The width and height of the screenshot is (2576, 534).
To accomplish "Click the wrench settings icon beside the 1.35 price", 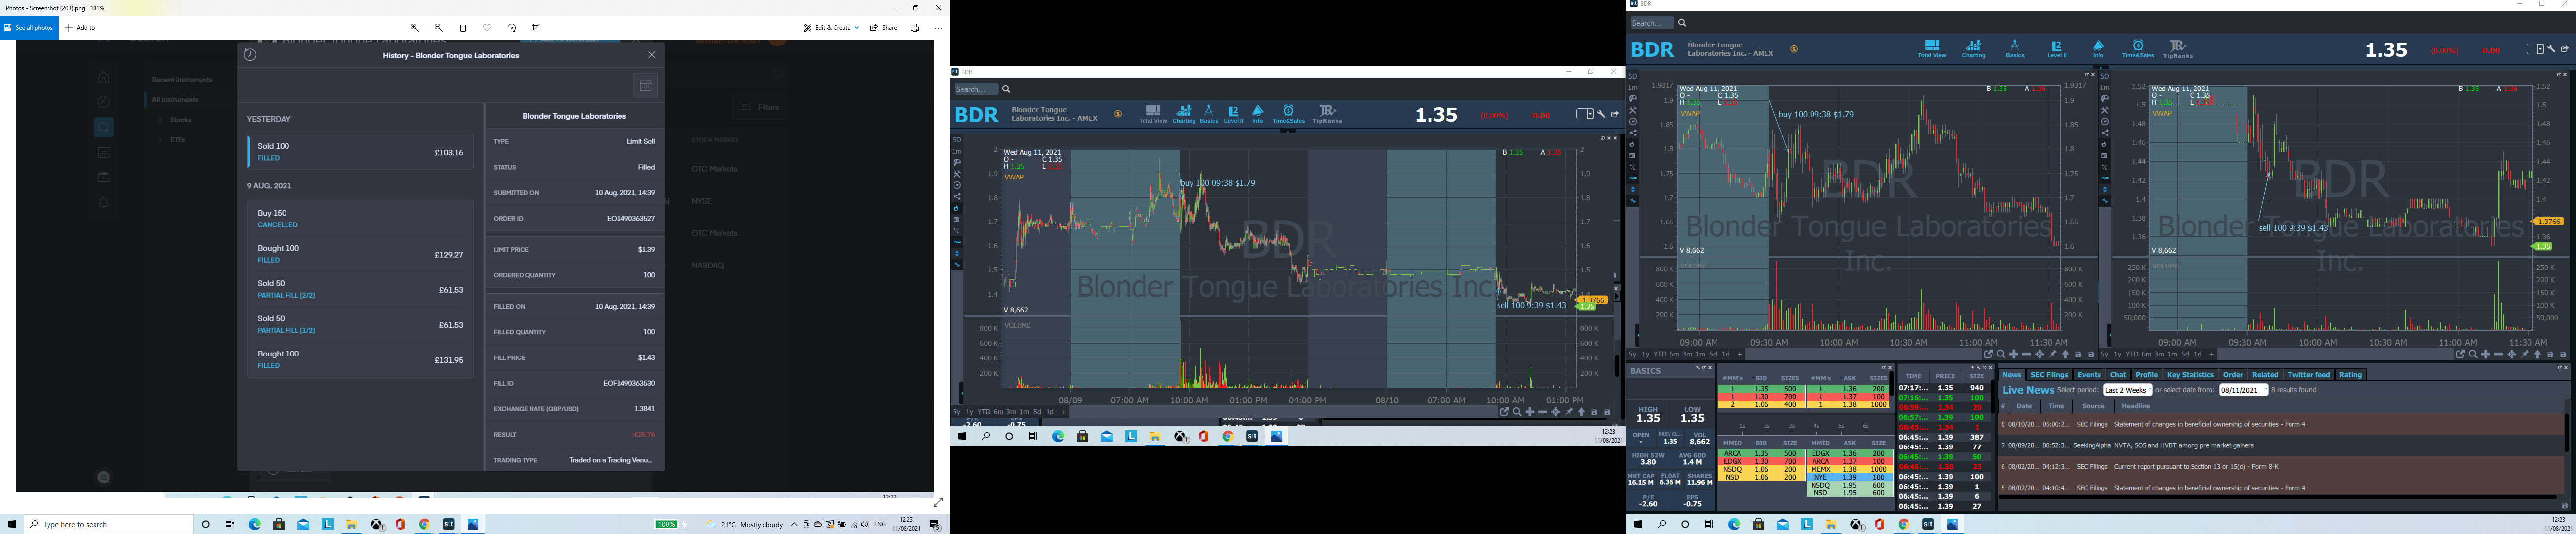I will [x=2552, y=49].
